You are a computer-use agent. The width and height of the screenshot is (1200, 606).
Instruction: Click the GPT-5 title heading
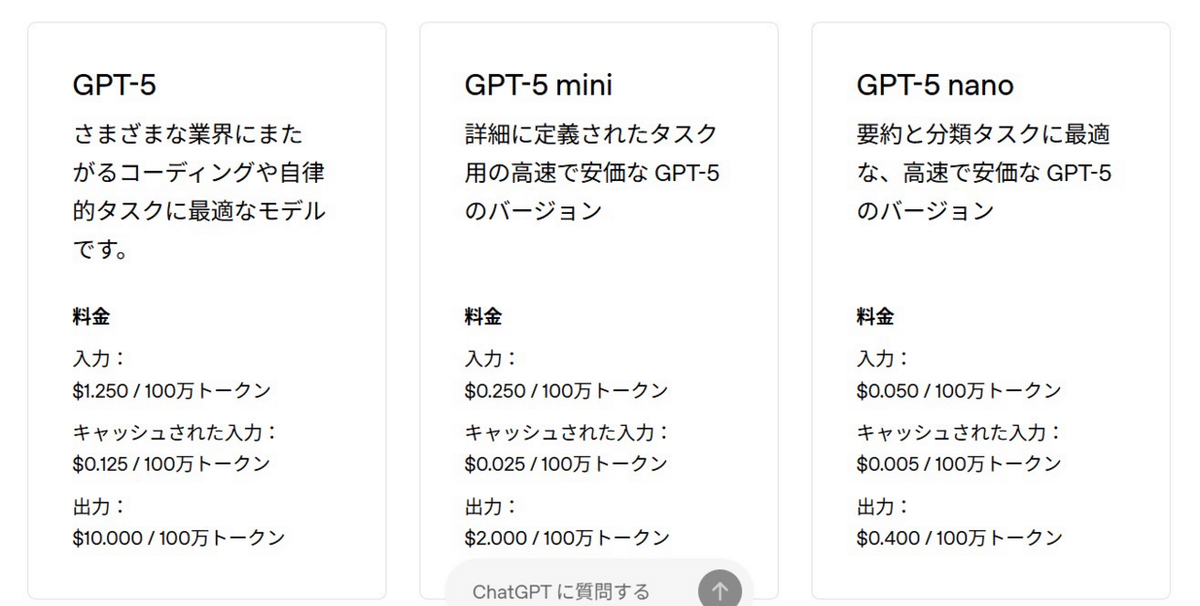[110, 85]
